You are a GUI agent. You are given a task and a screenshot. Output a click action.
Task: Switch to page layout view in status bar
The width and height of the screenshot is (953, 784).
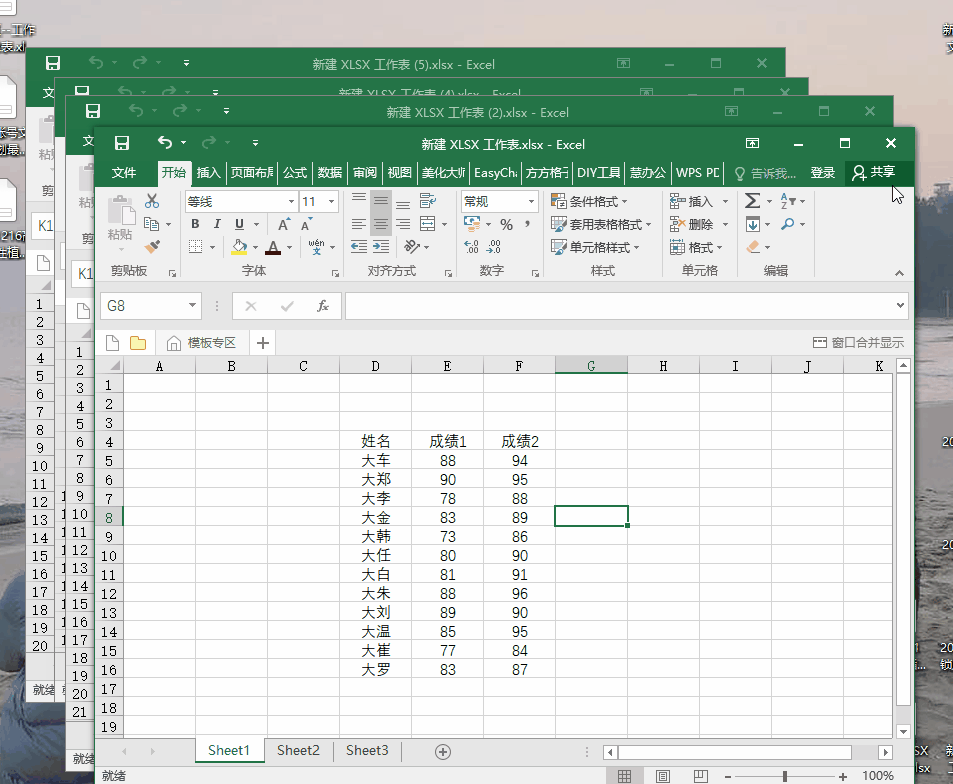661,776
